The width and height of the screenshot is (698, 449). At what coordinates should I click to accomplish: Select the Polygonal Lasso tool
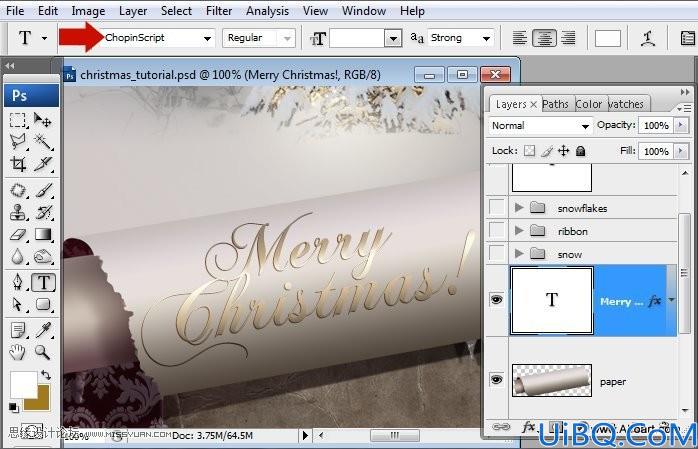[x=18, y=142]
